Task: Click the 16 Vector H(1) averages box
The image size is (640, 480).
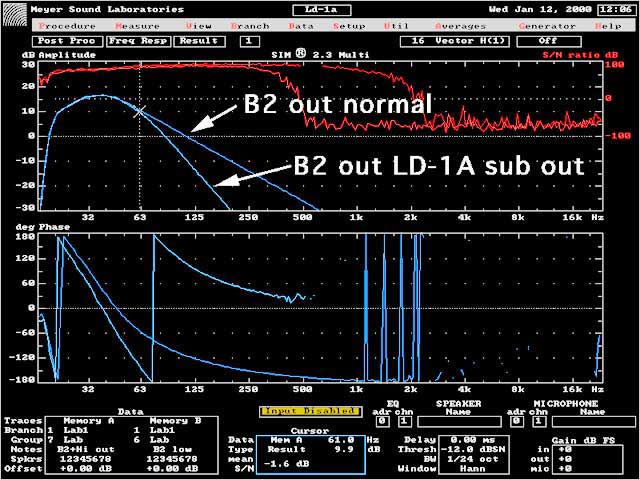Action: tap(455, 41)
